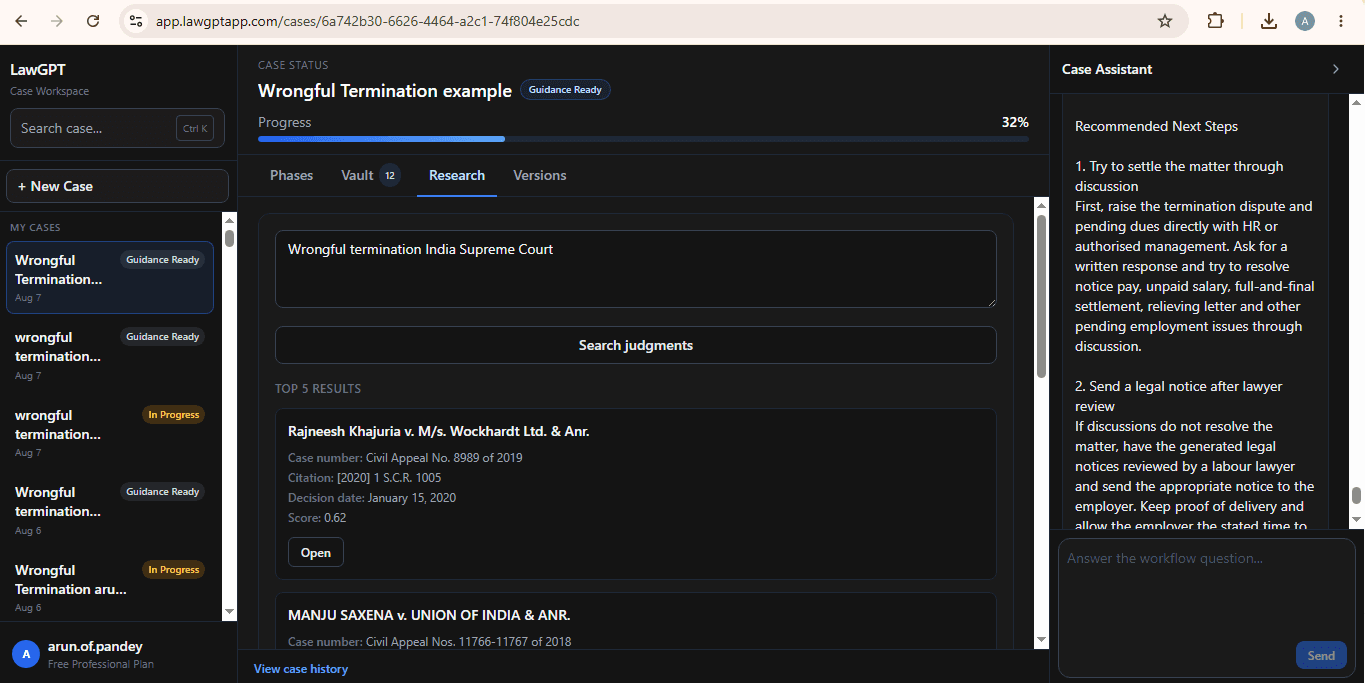Focus the Search case field
1365x683 pixels.
tap(117, 128)
